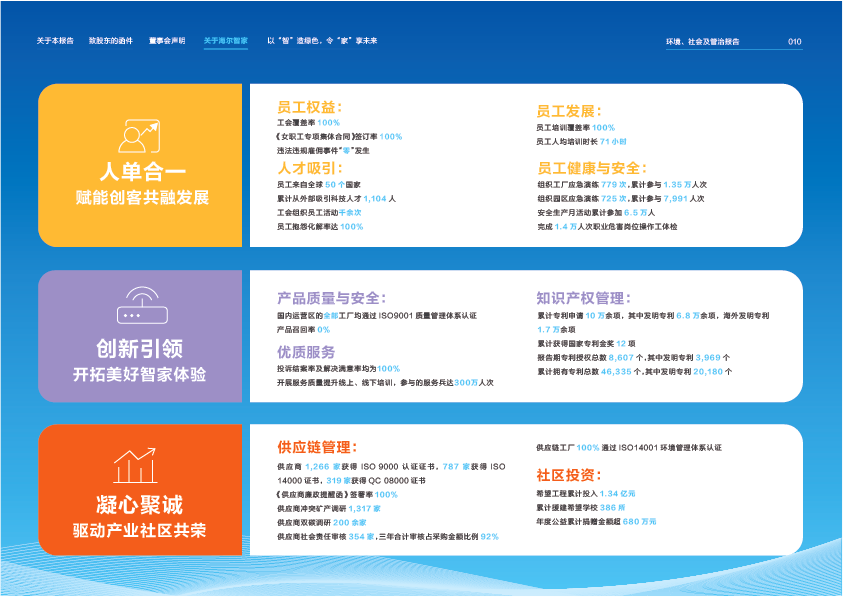Click the 环境、社会及管治报告 header title
The height and width of the screenshot is (597, 843).
703,42
